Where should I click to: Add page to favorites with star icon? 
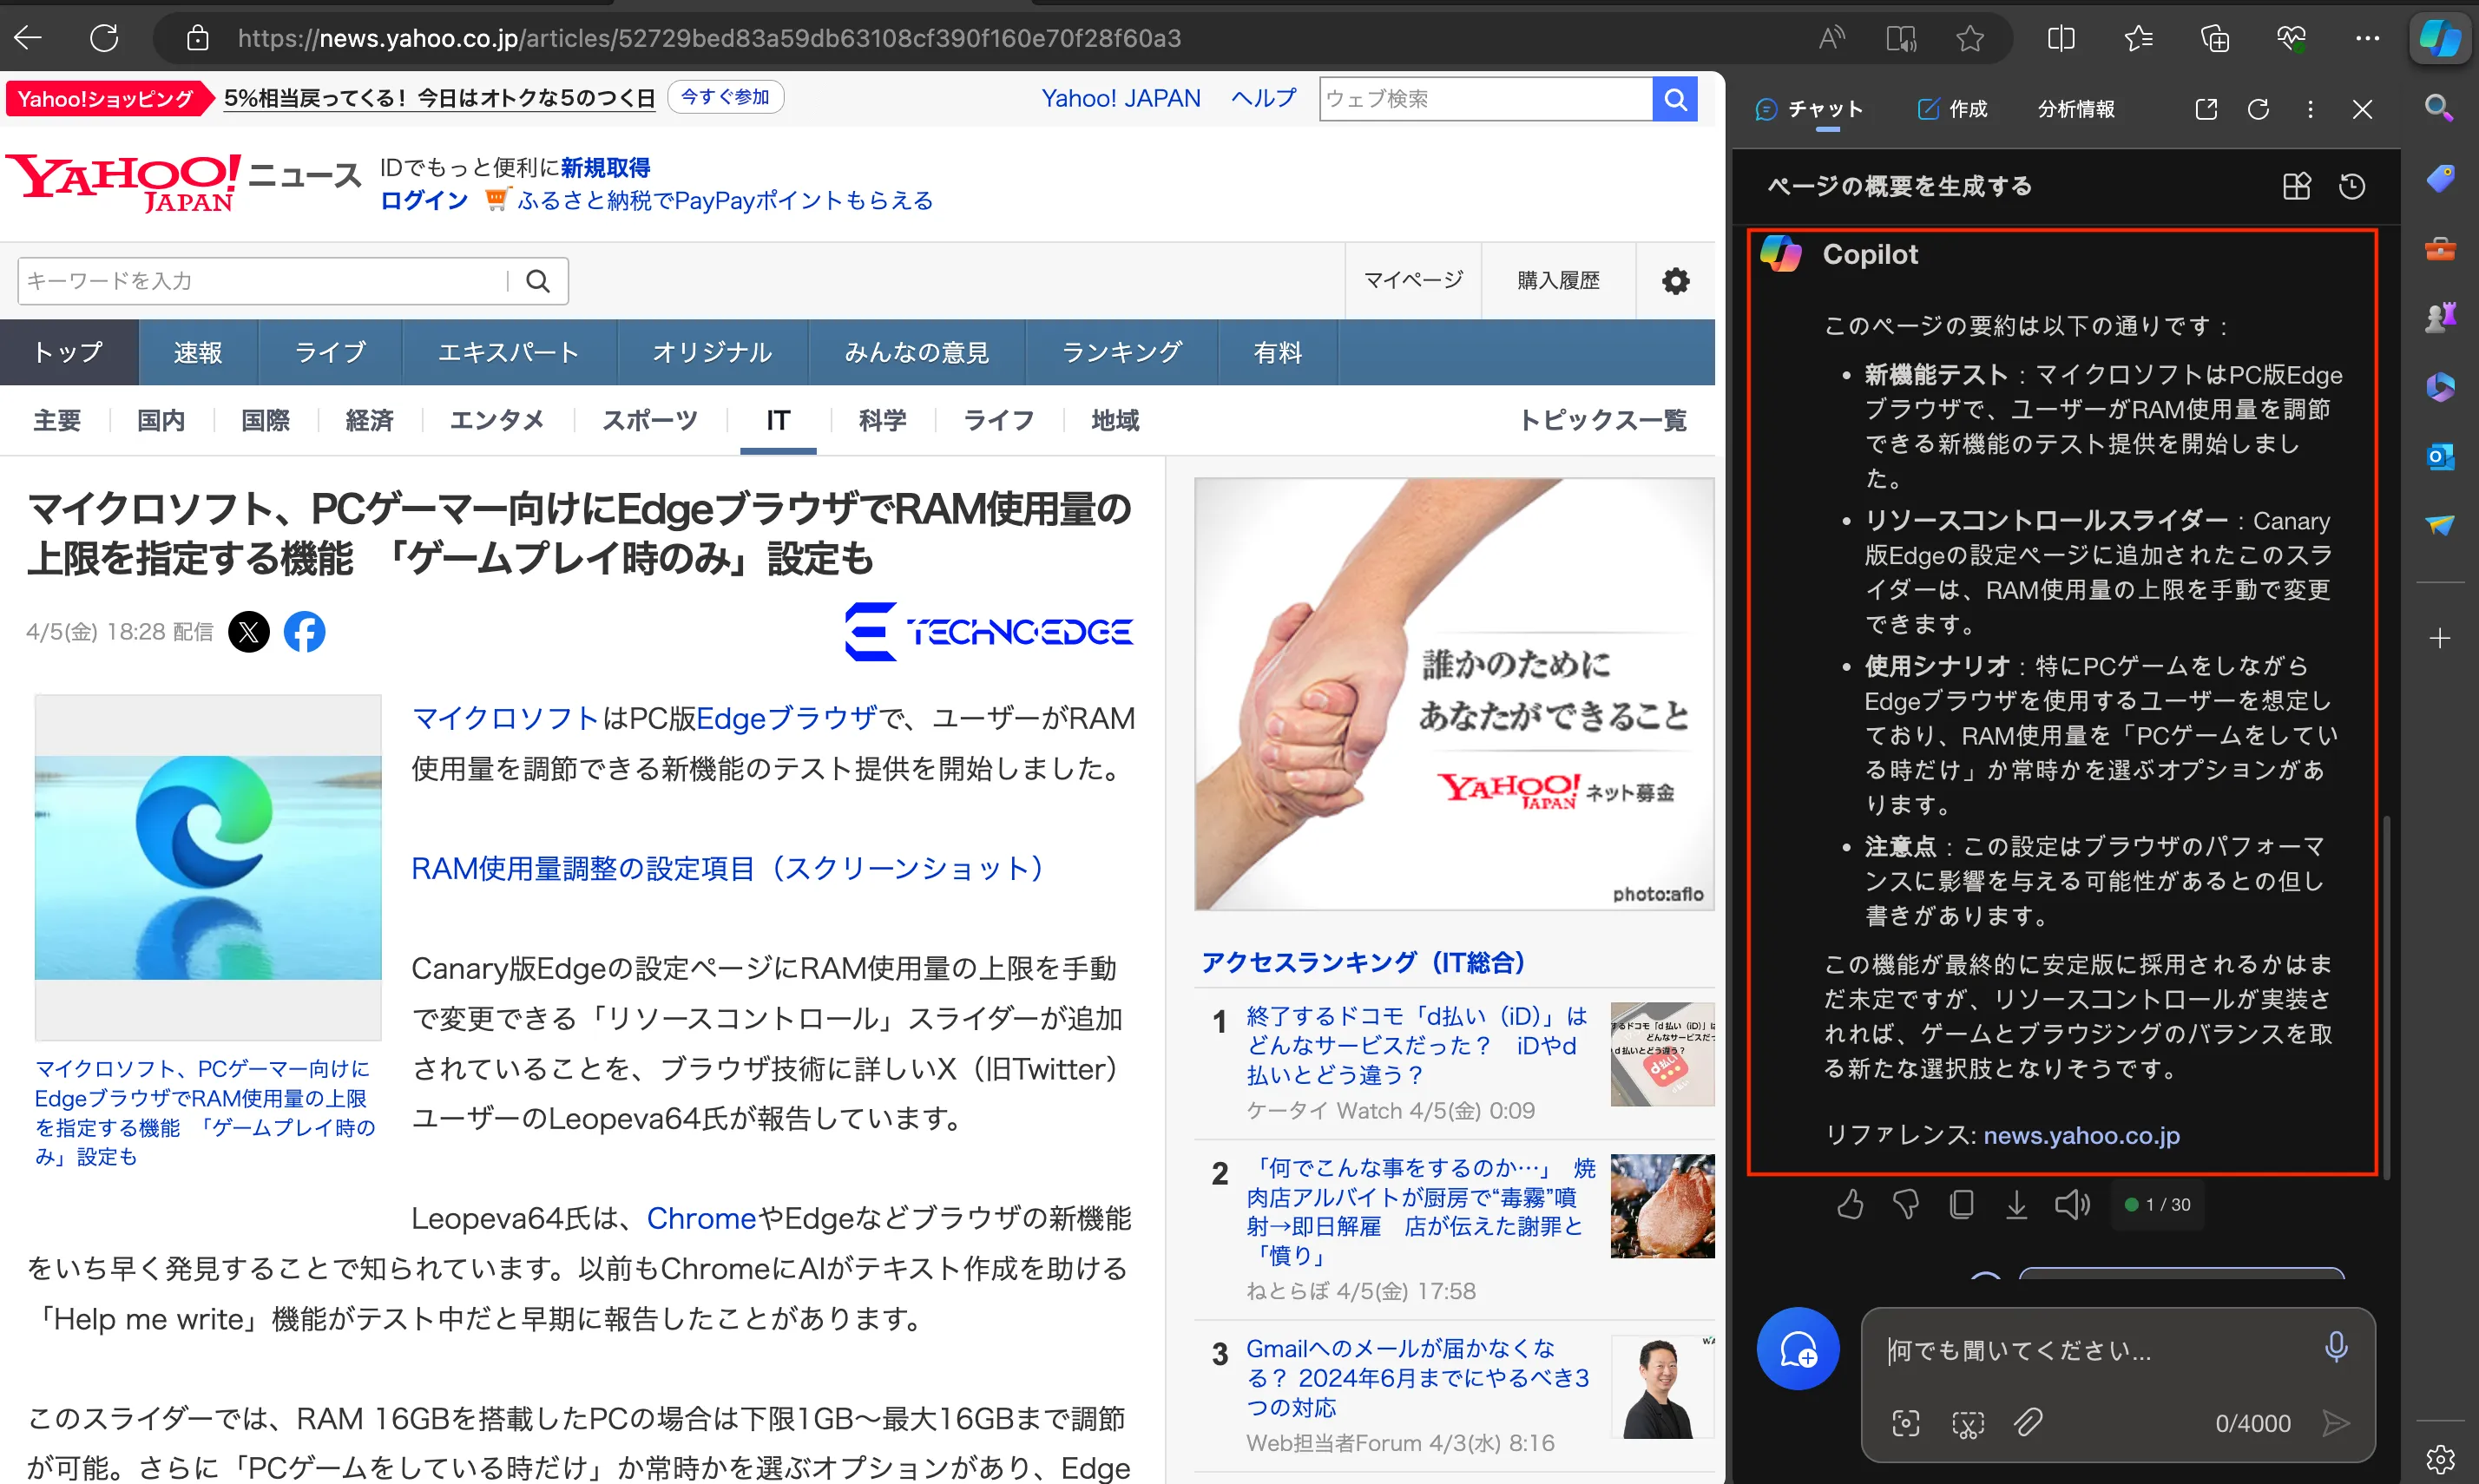(x=1970, y=38)
